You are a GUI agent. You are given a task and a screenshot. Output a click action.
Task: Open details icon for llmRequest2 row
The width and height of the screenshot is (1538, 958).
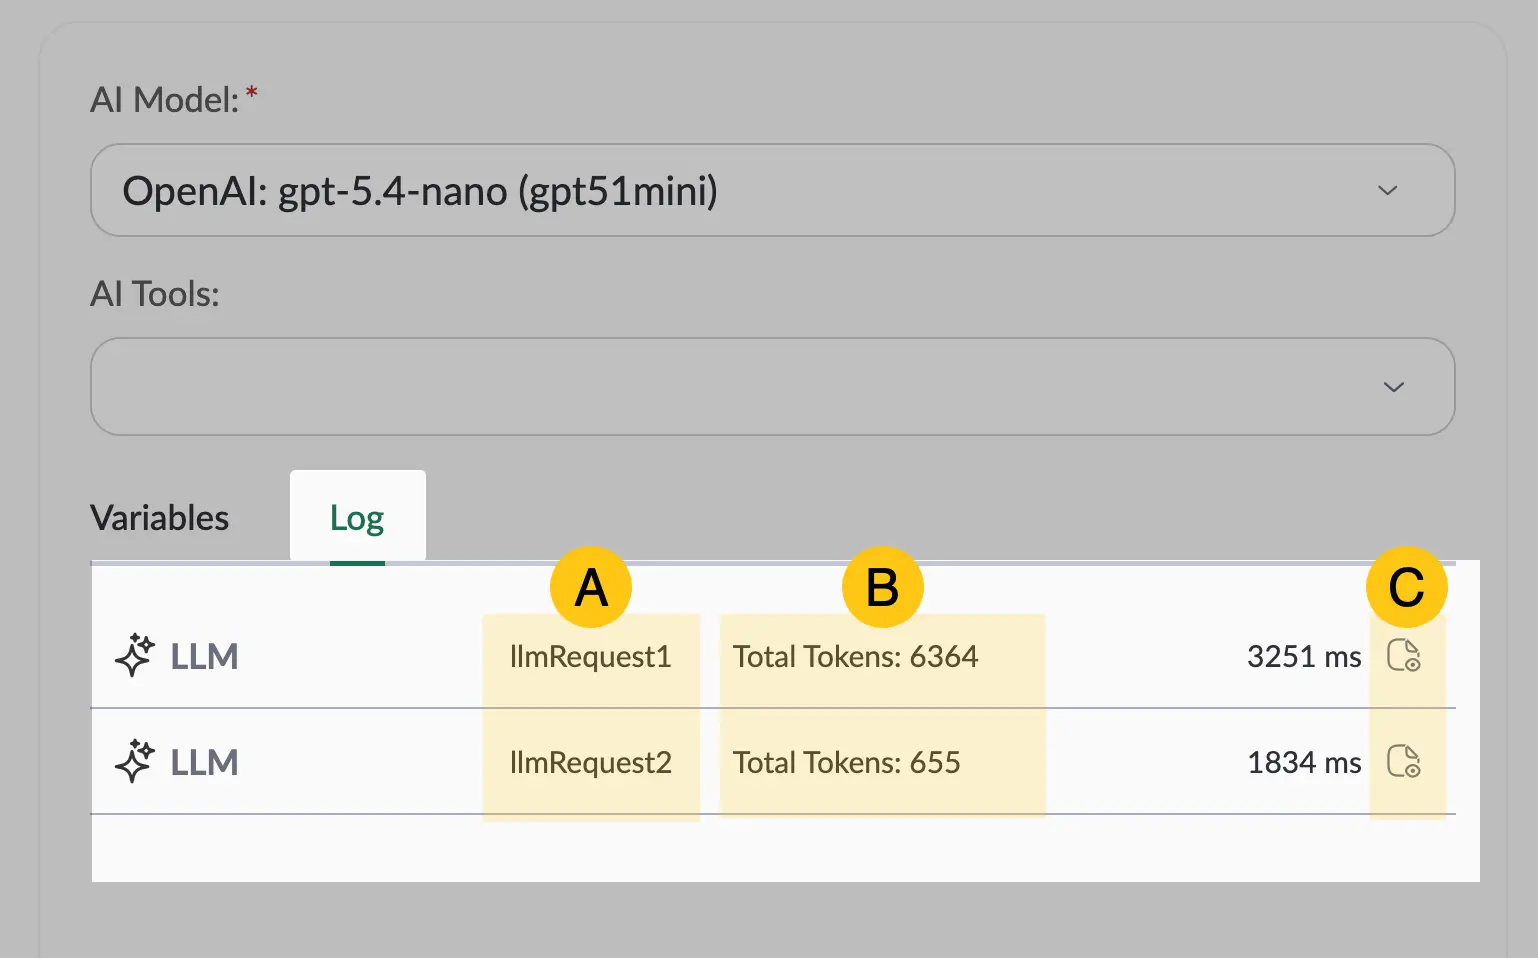coord(1404,761)
